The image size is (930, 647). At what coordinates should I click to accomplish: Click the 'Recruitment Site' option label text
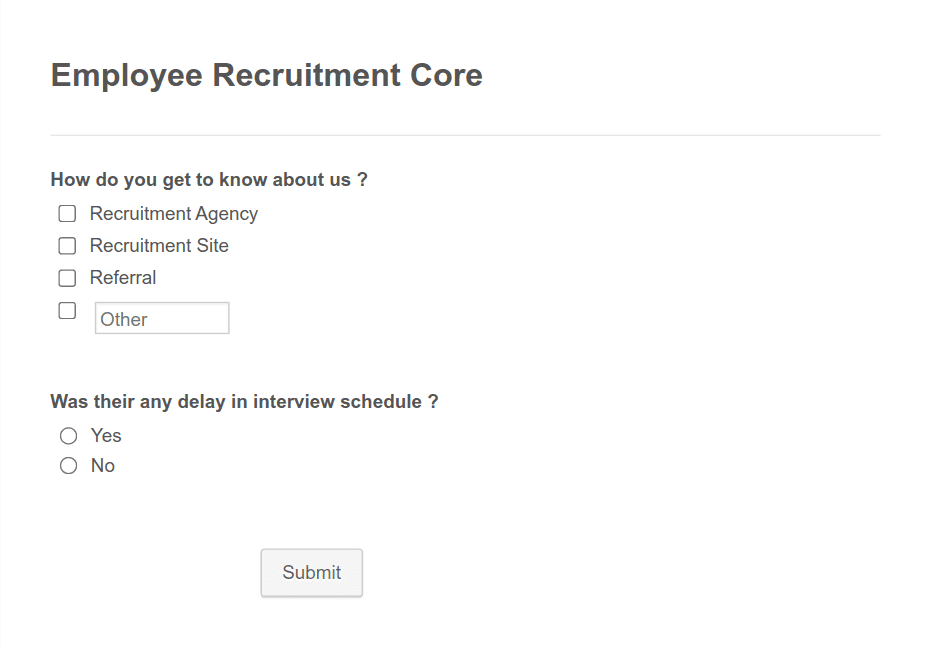pos(159,246)
